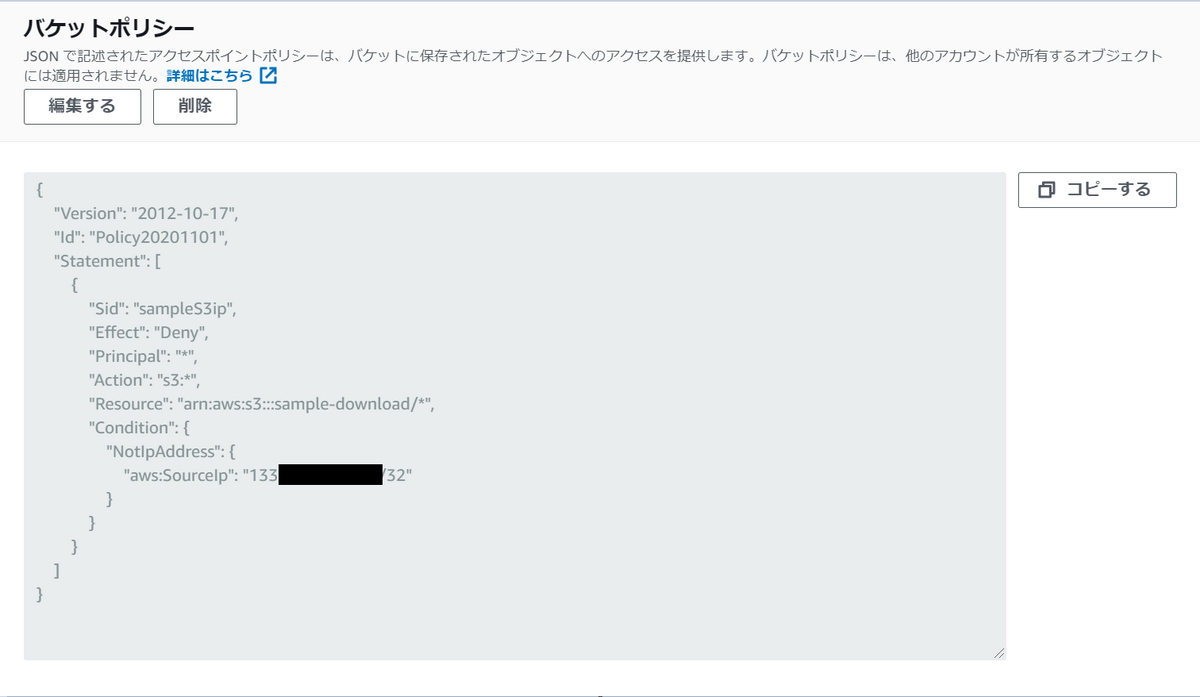Click the "Resource" arn:aws:s3 line
The image size is (1200, 697).
pos(263,404)
